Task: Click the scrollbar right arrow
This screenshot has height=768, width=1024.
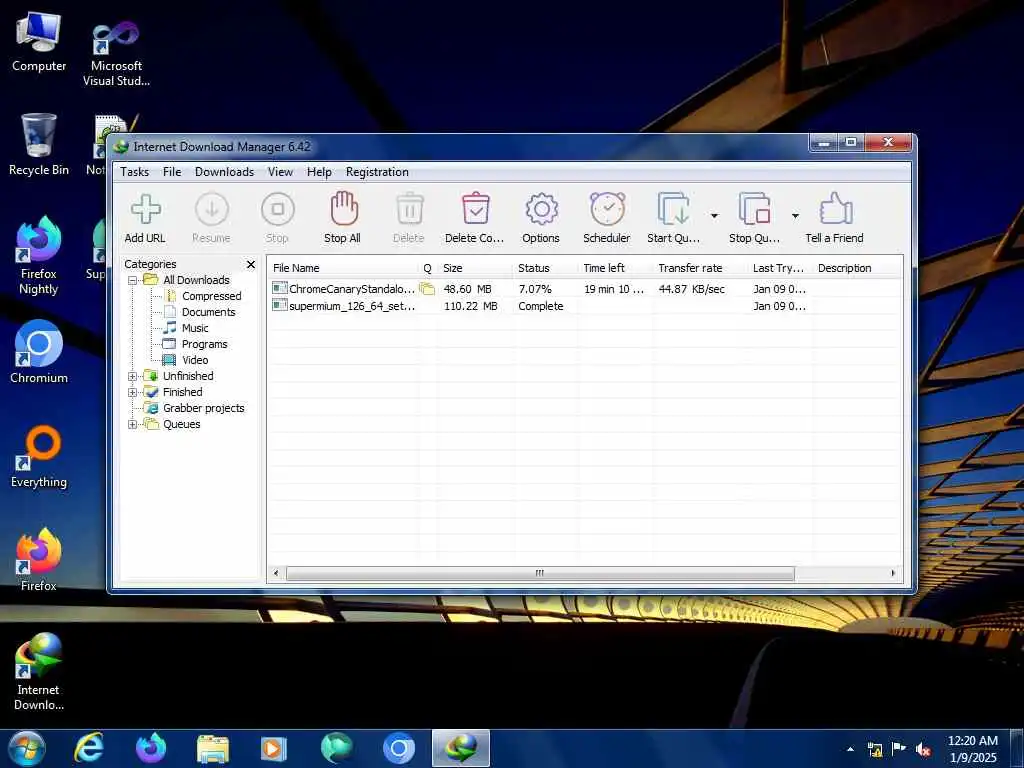Action: tap(893, 573)
